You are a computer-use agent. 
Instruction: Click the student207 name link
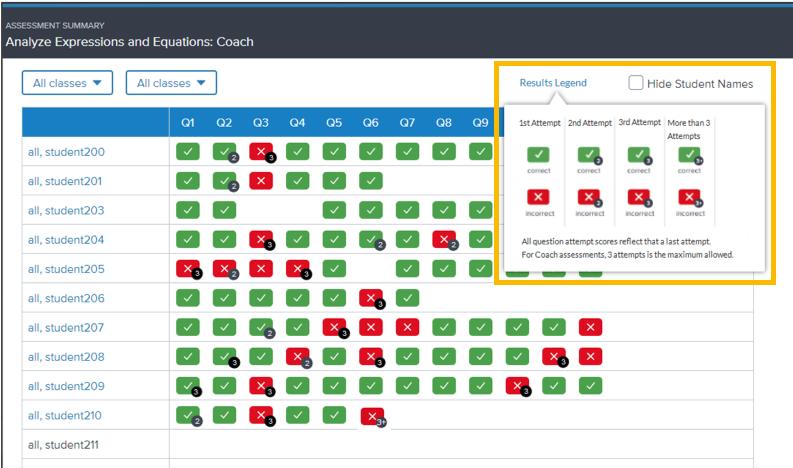(x=66, y=328)
